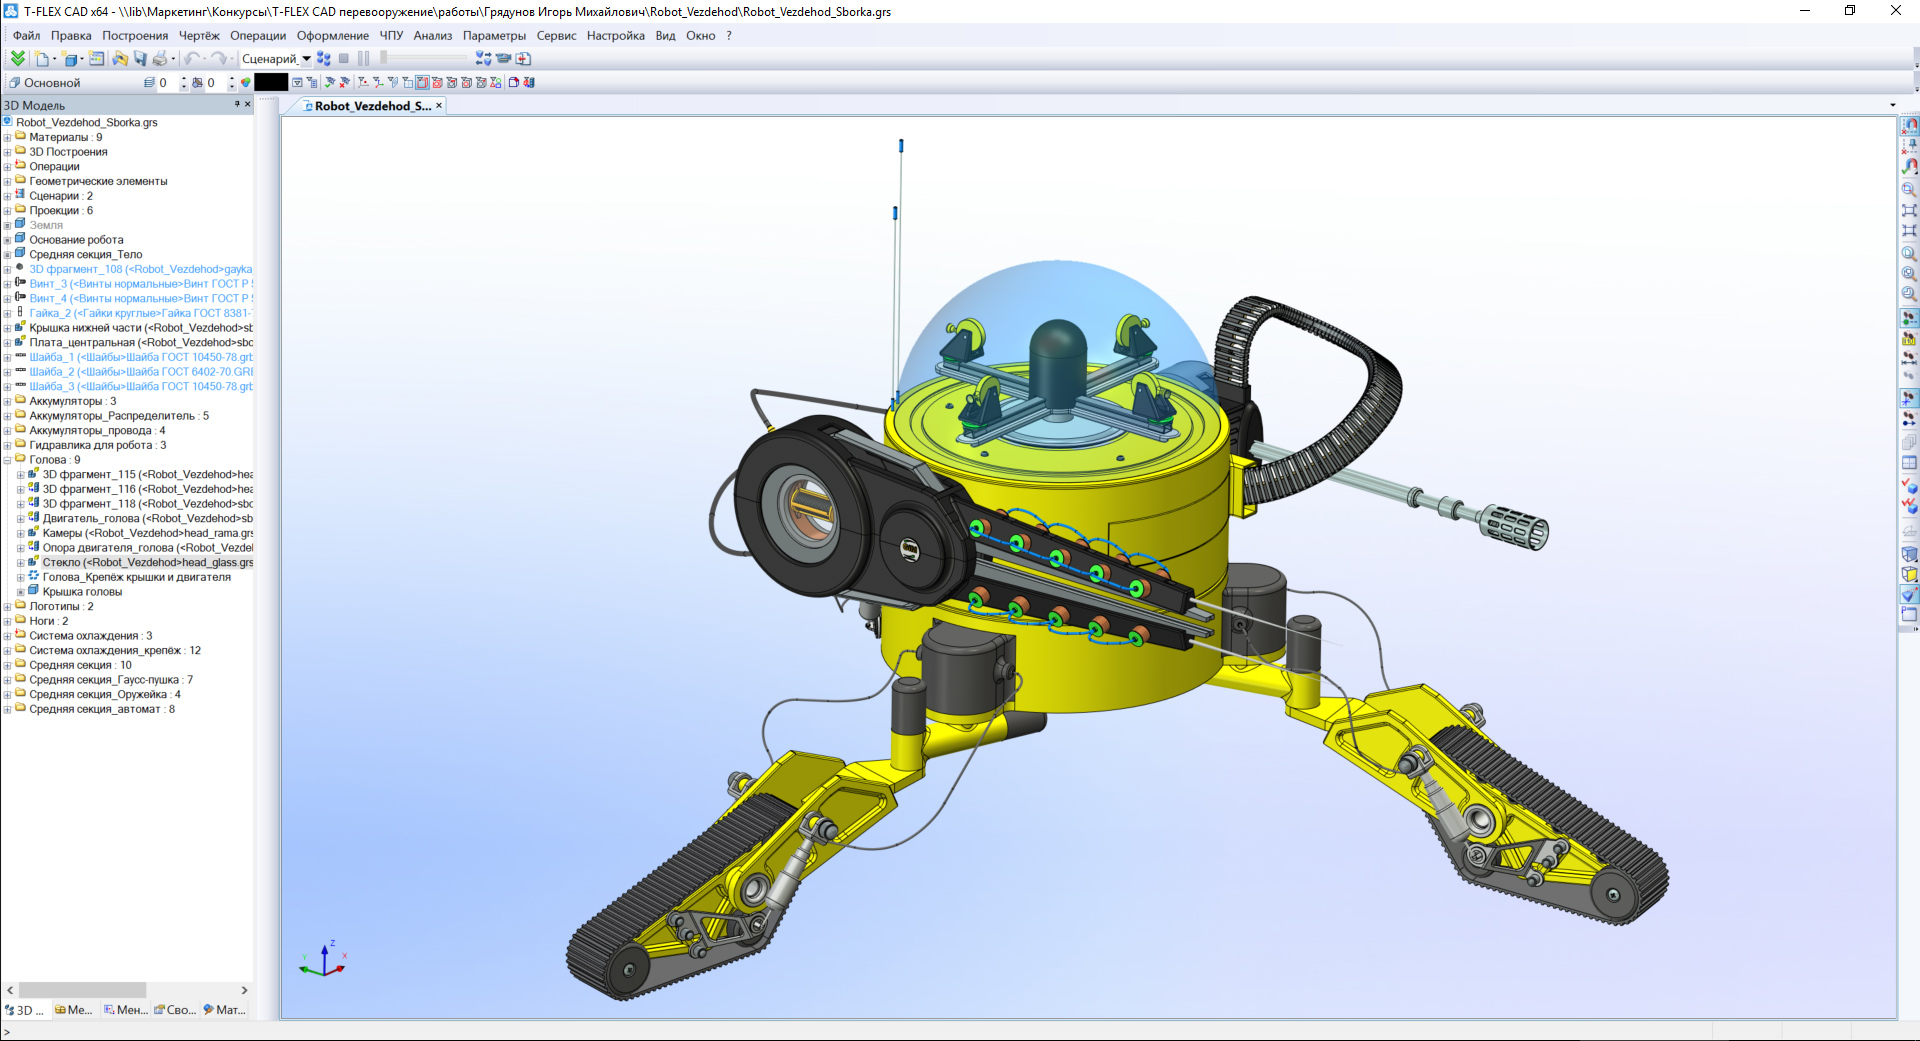Switch to the Сво... properties tab at the bottom

click(175, 1010)
